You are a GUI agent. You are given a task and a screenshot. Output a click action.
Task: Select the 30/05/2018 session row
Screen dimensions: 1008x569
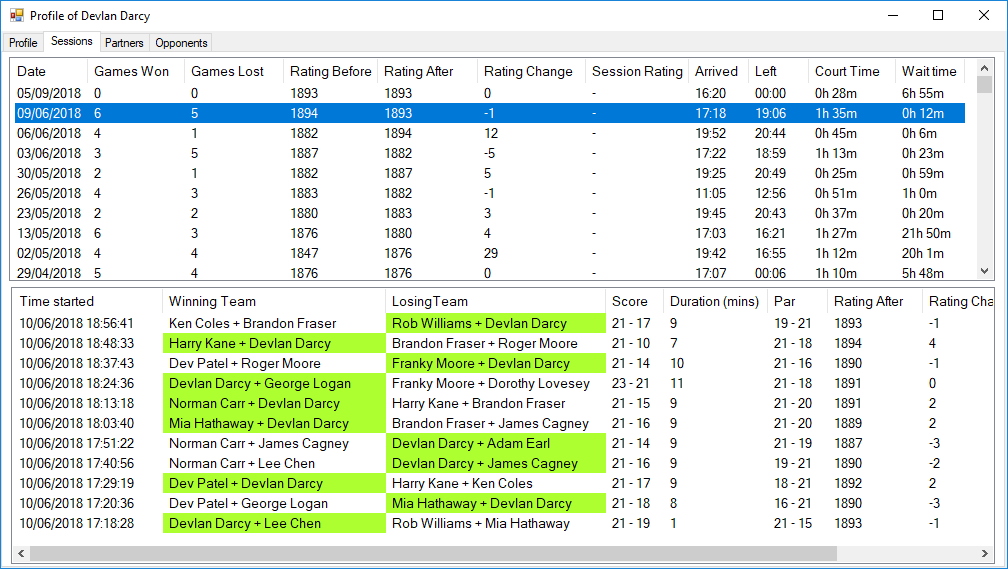point(489,173)
